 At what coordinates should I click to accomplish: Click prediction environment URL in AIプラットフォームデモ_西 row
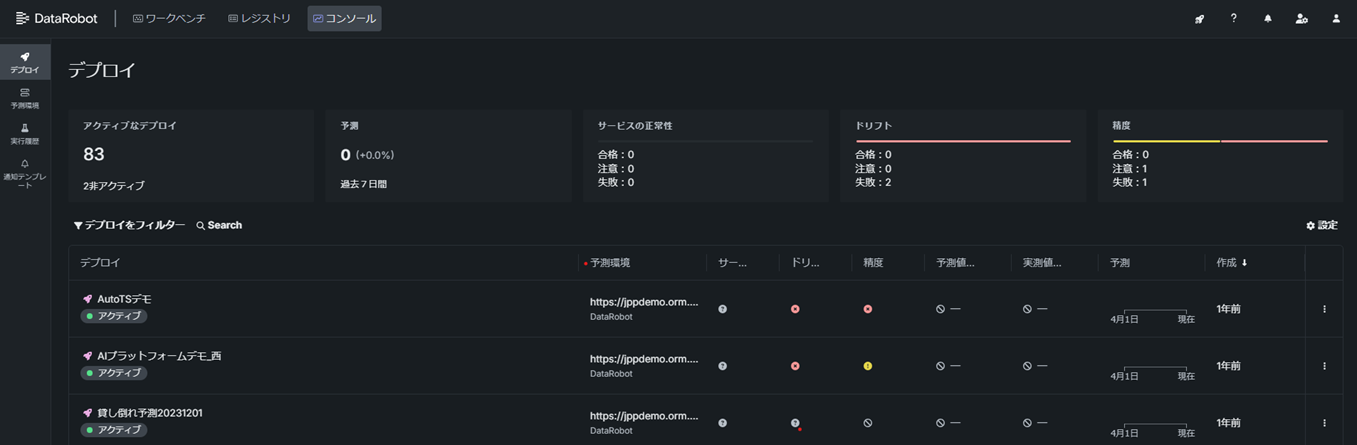tap(644, 358)
